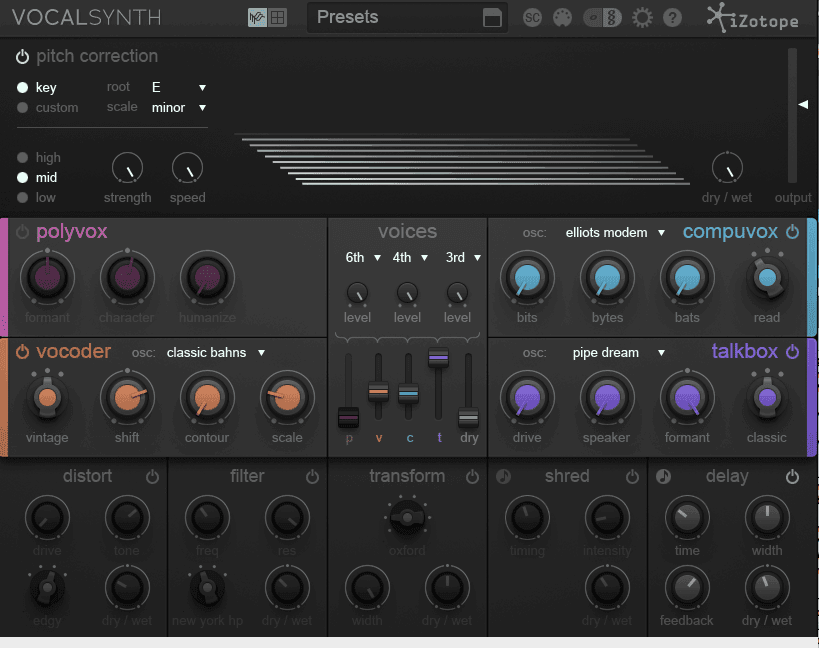Select the mid range radio button

(22, 178)
